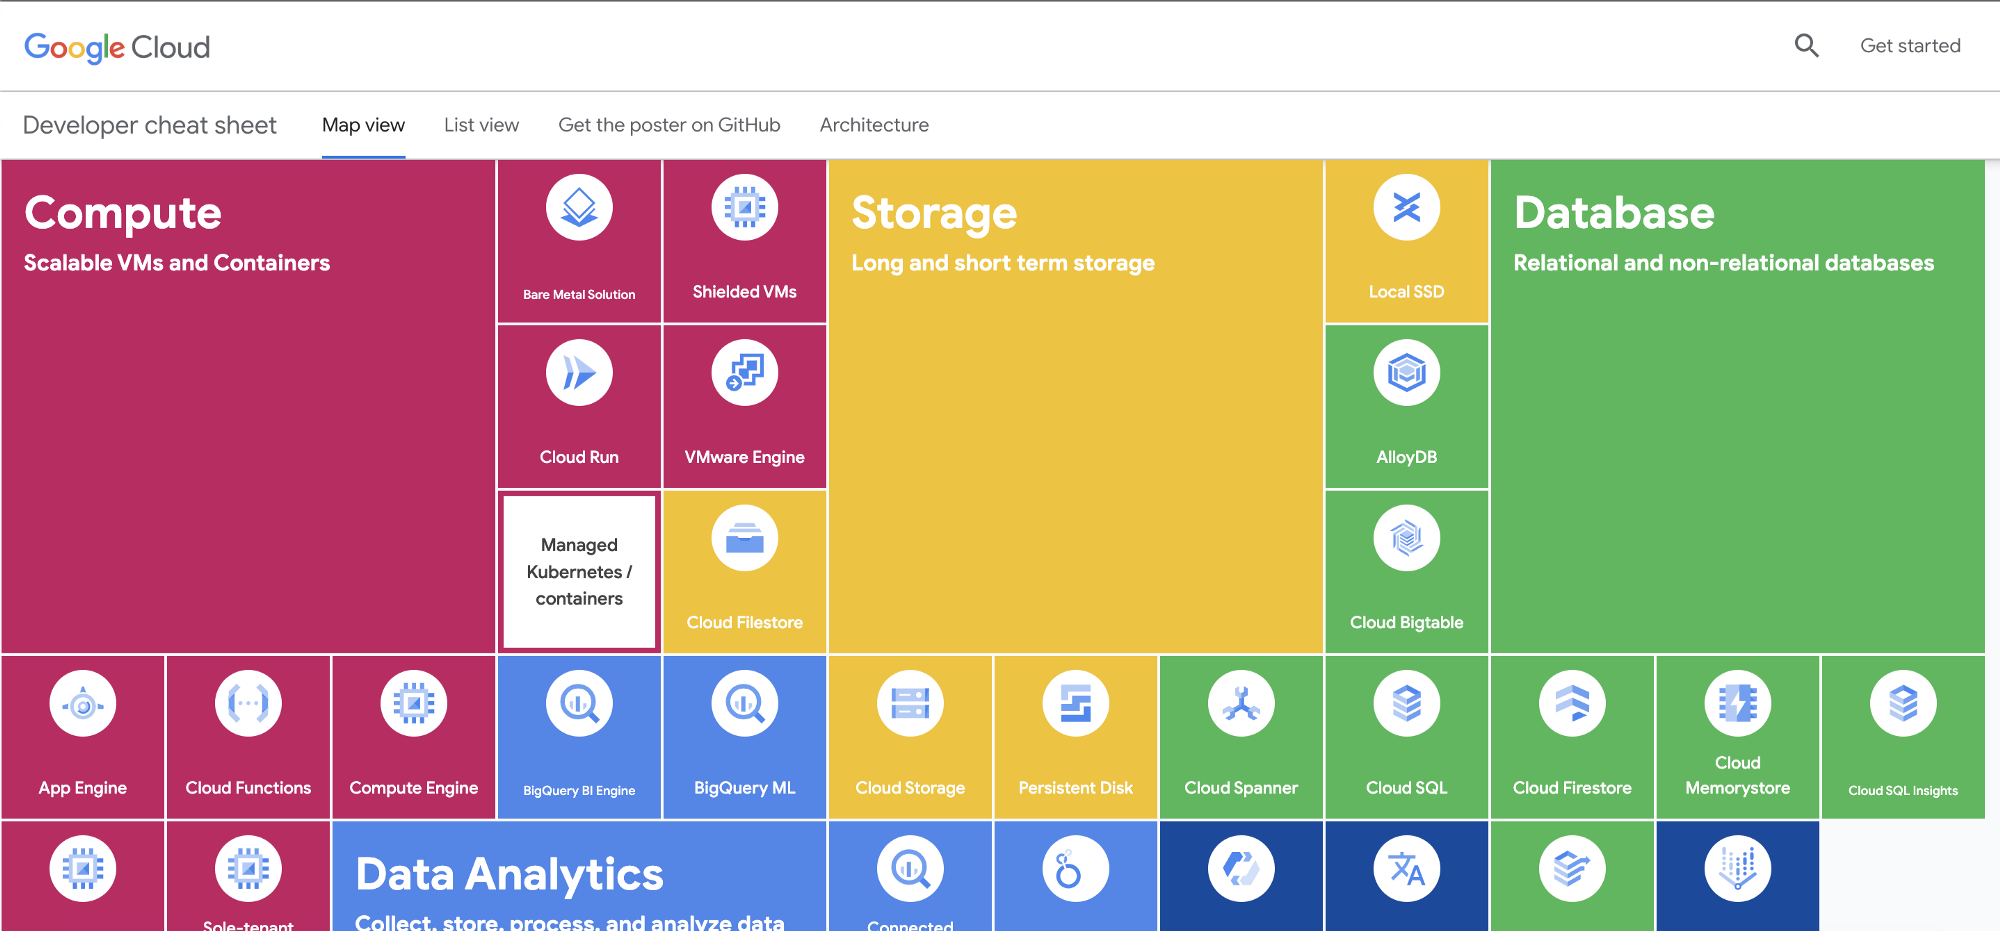
Task: Click the Get started link
Action: point(1910,45)
